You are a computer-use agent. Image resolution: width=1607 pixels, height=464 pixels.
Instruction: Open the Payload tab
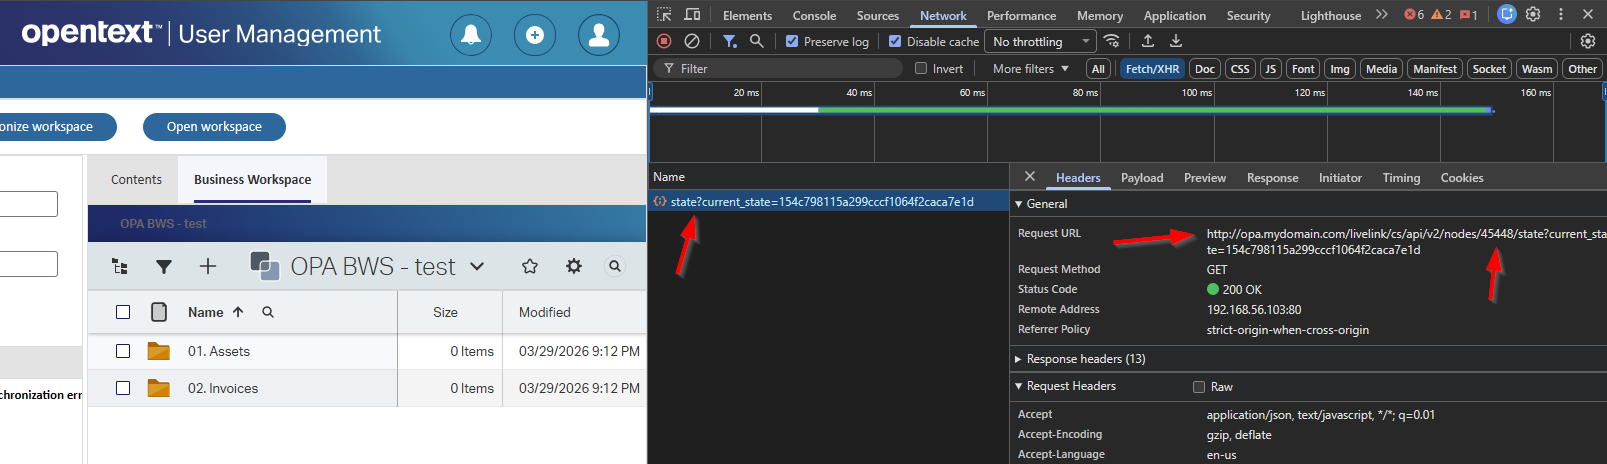pos(1142,178)
